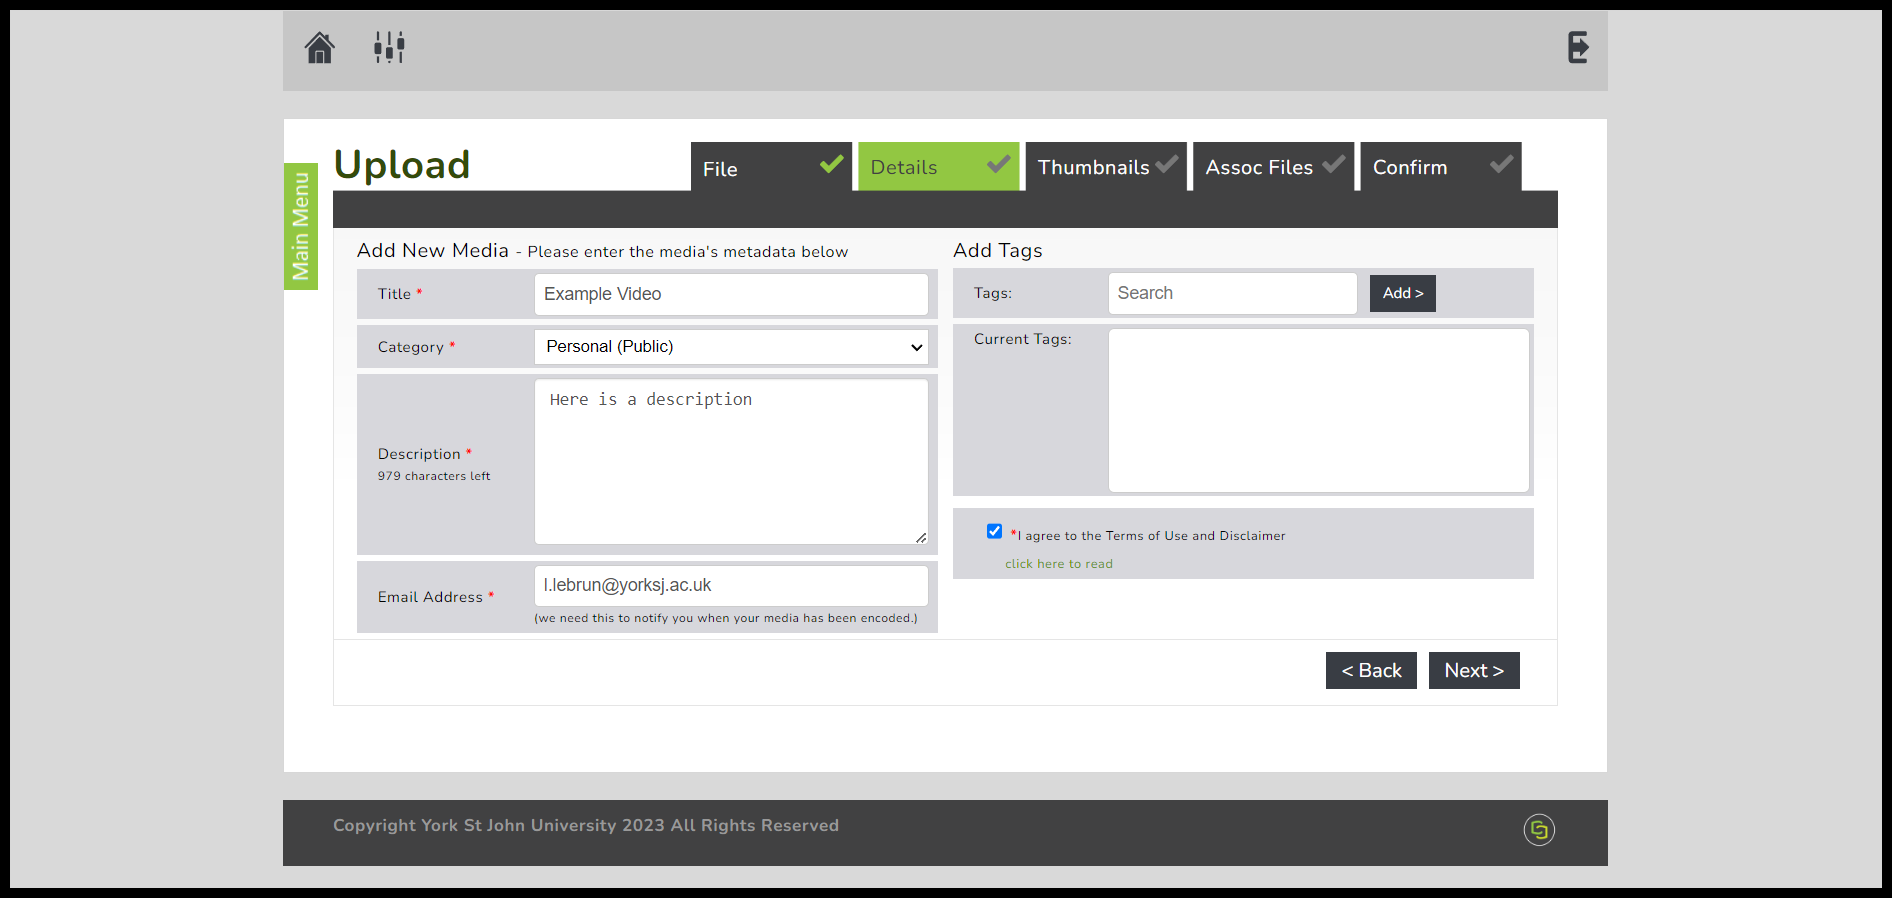This screenshot has height=898, width=1892.
Task: Click the Add > tag button
Action: click(x=1403, y=293)
